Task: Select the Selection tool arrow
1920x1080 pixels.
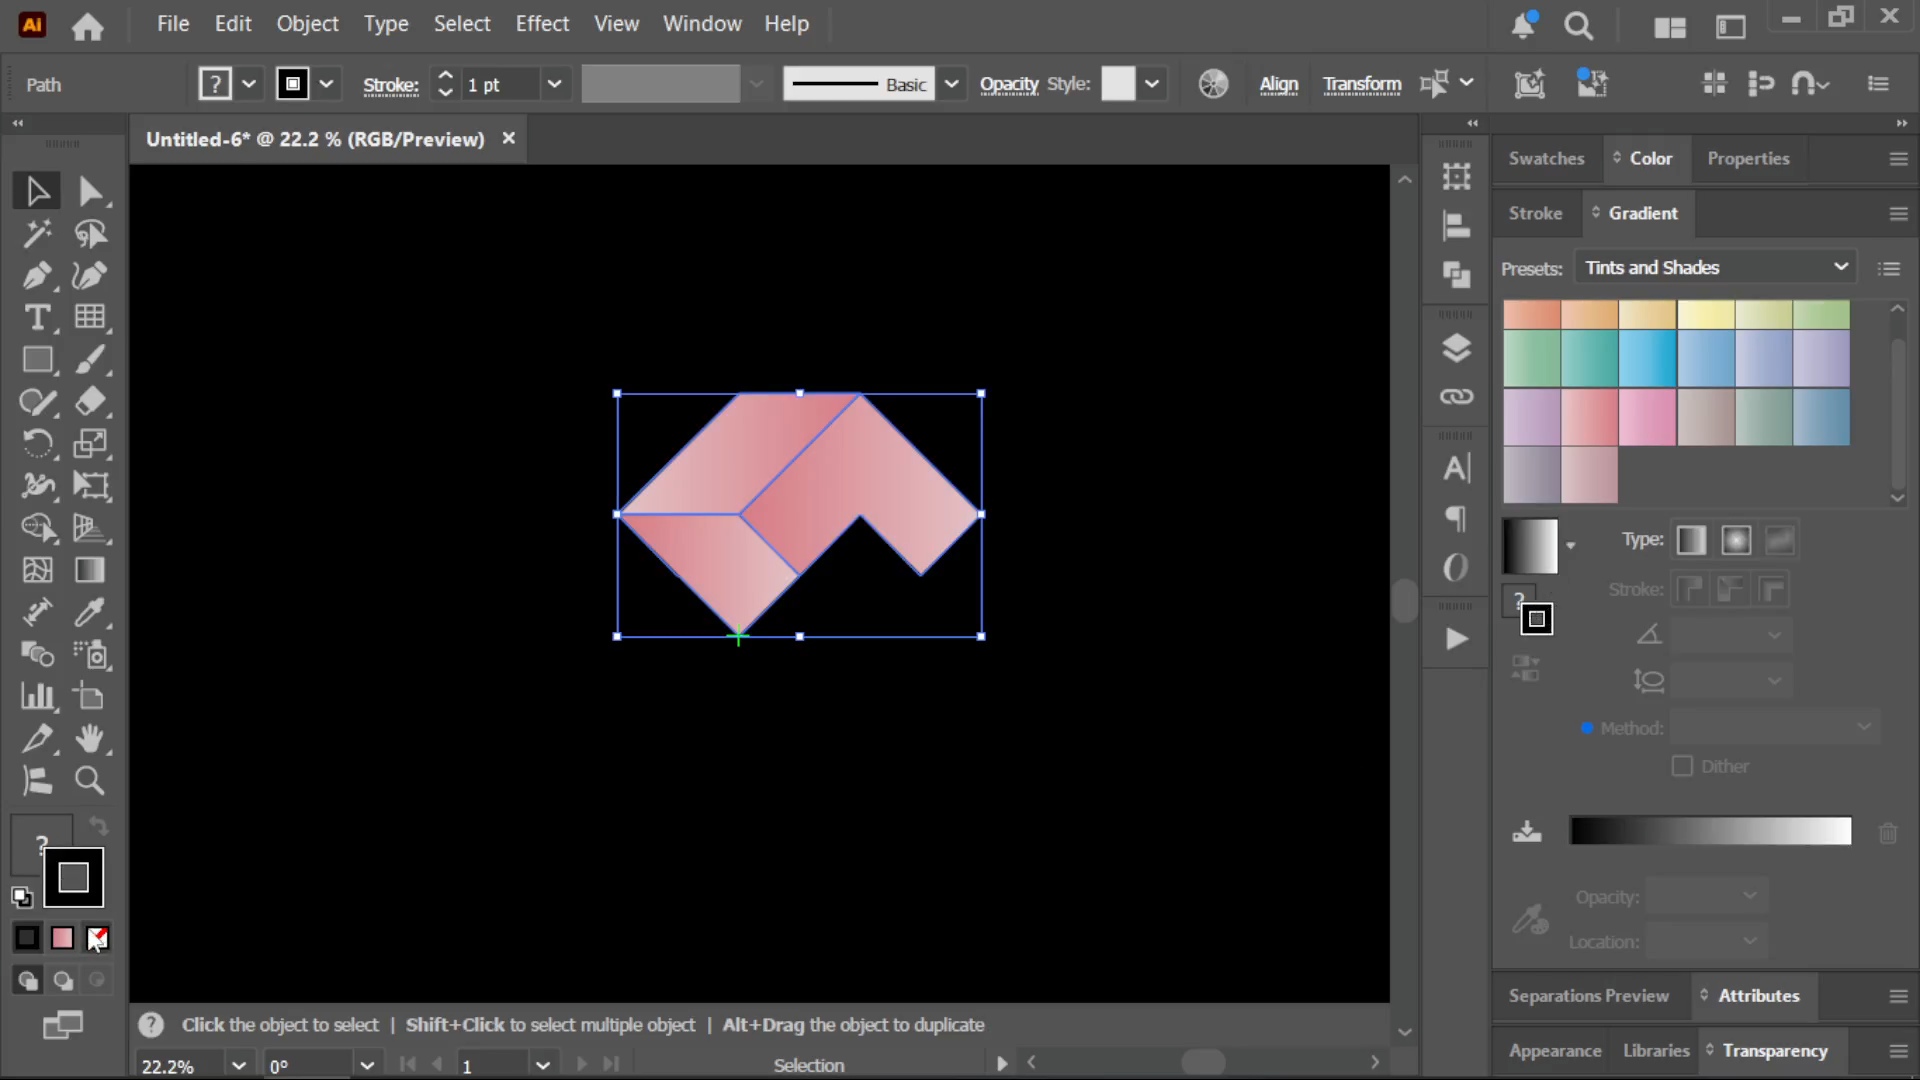Action: (37, 191)
